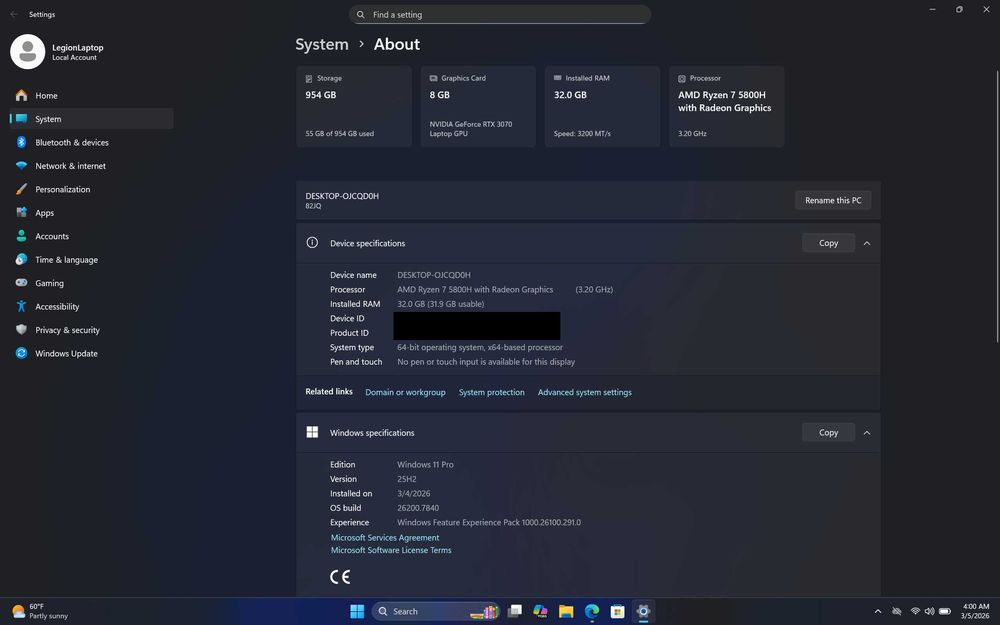
Task: Open Task View on the taskbar
Action: 515,611
